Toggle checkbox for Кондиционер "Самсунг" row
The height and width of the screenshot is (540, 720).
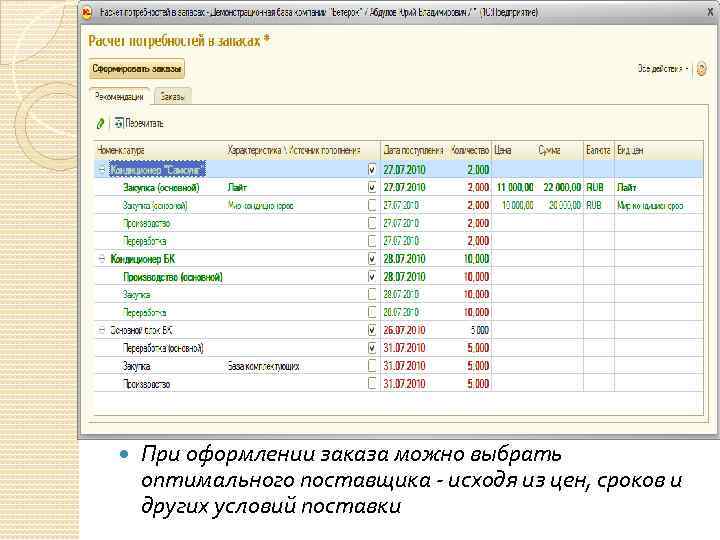[x=372, y=170]
